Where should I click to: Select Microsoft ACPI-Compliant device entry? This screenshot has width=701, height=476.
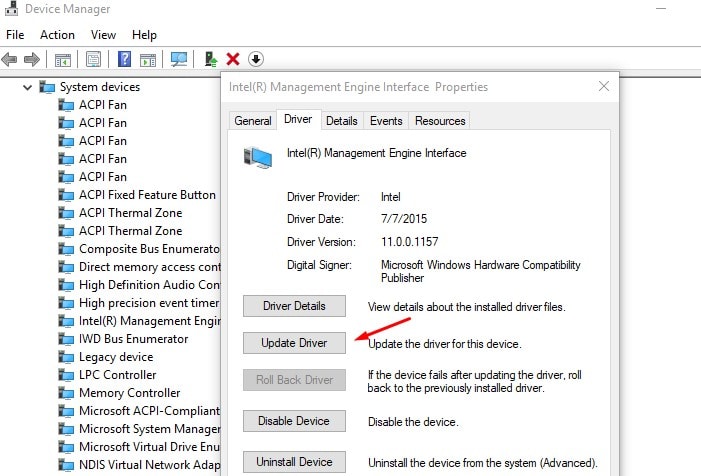pyautogui.click(x=149, y=411)
